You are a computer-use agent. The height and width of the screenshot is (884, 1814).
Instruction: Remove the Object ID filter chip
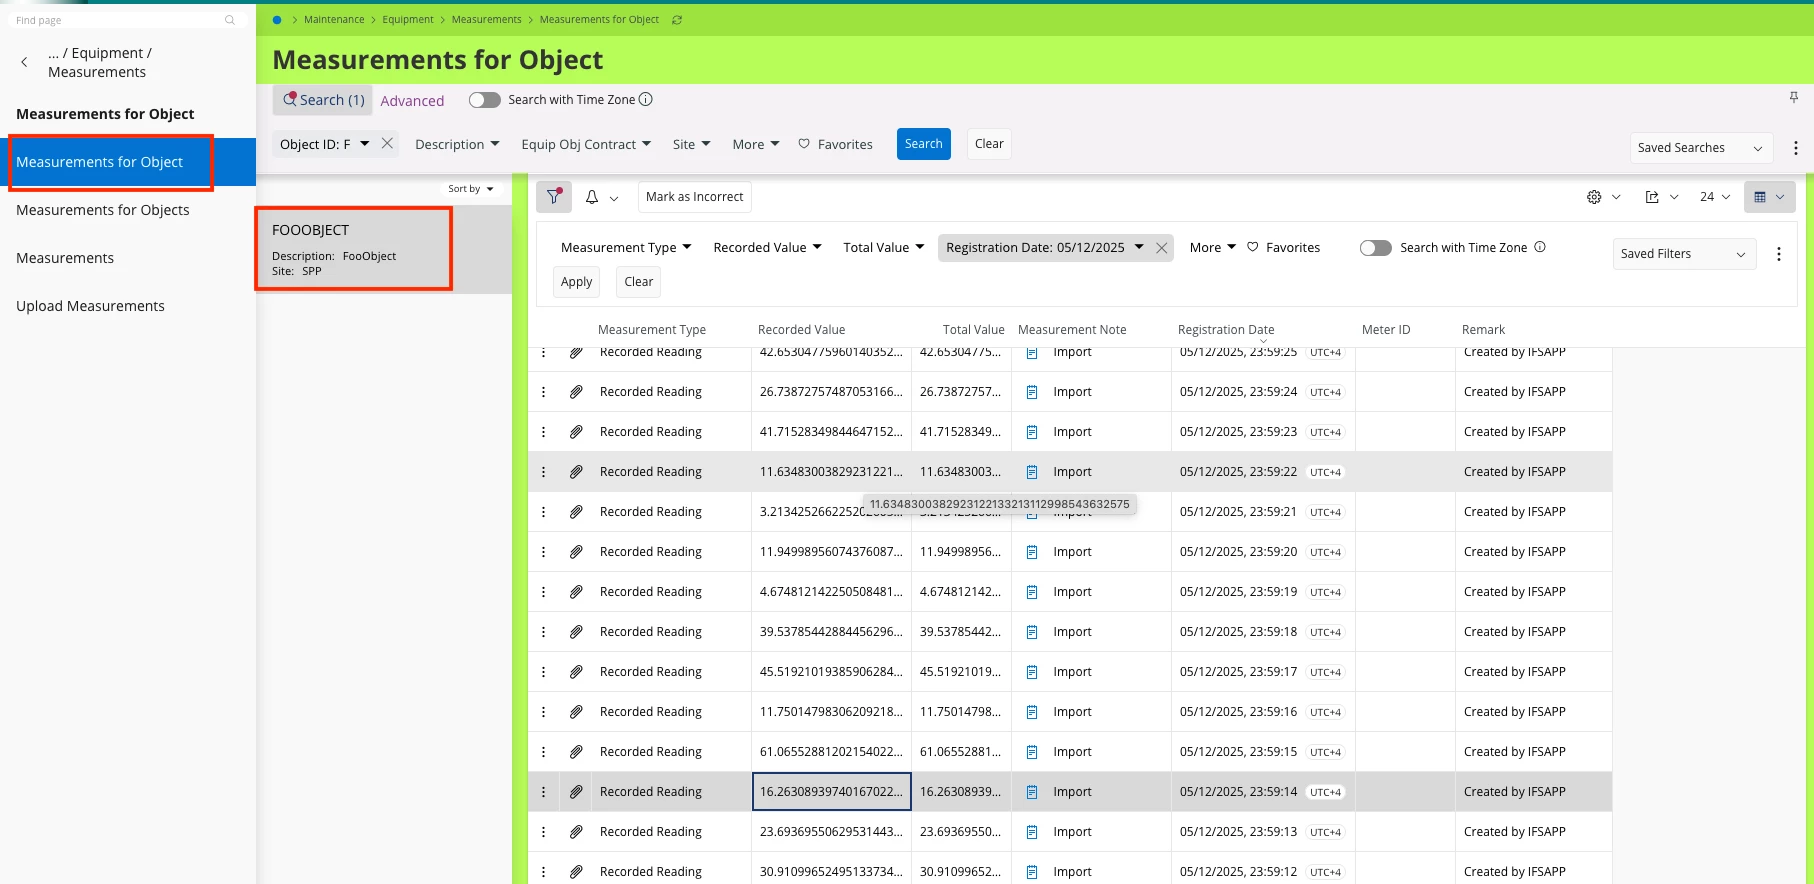click(387, 144)
